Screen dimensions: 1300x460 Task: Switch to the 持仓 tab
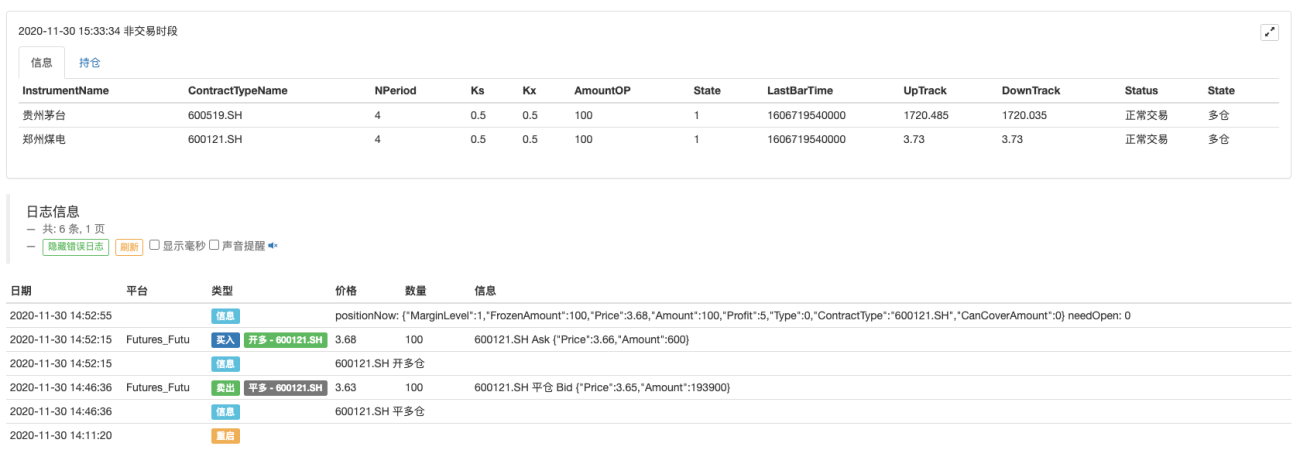[90, 62]
